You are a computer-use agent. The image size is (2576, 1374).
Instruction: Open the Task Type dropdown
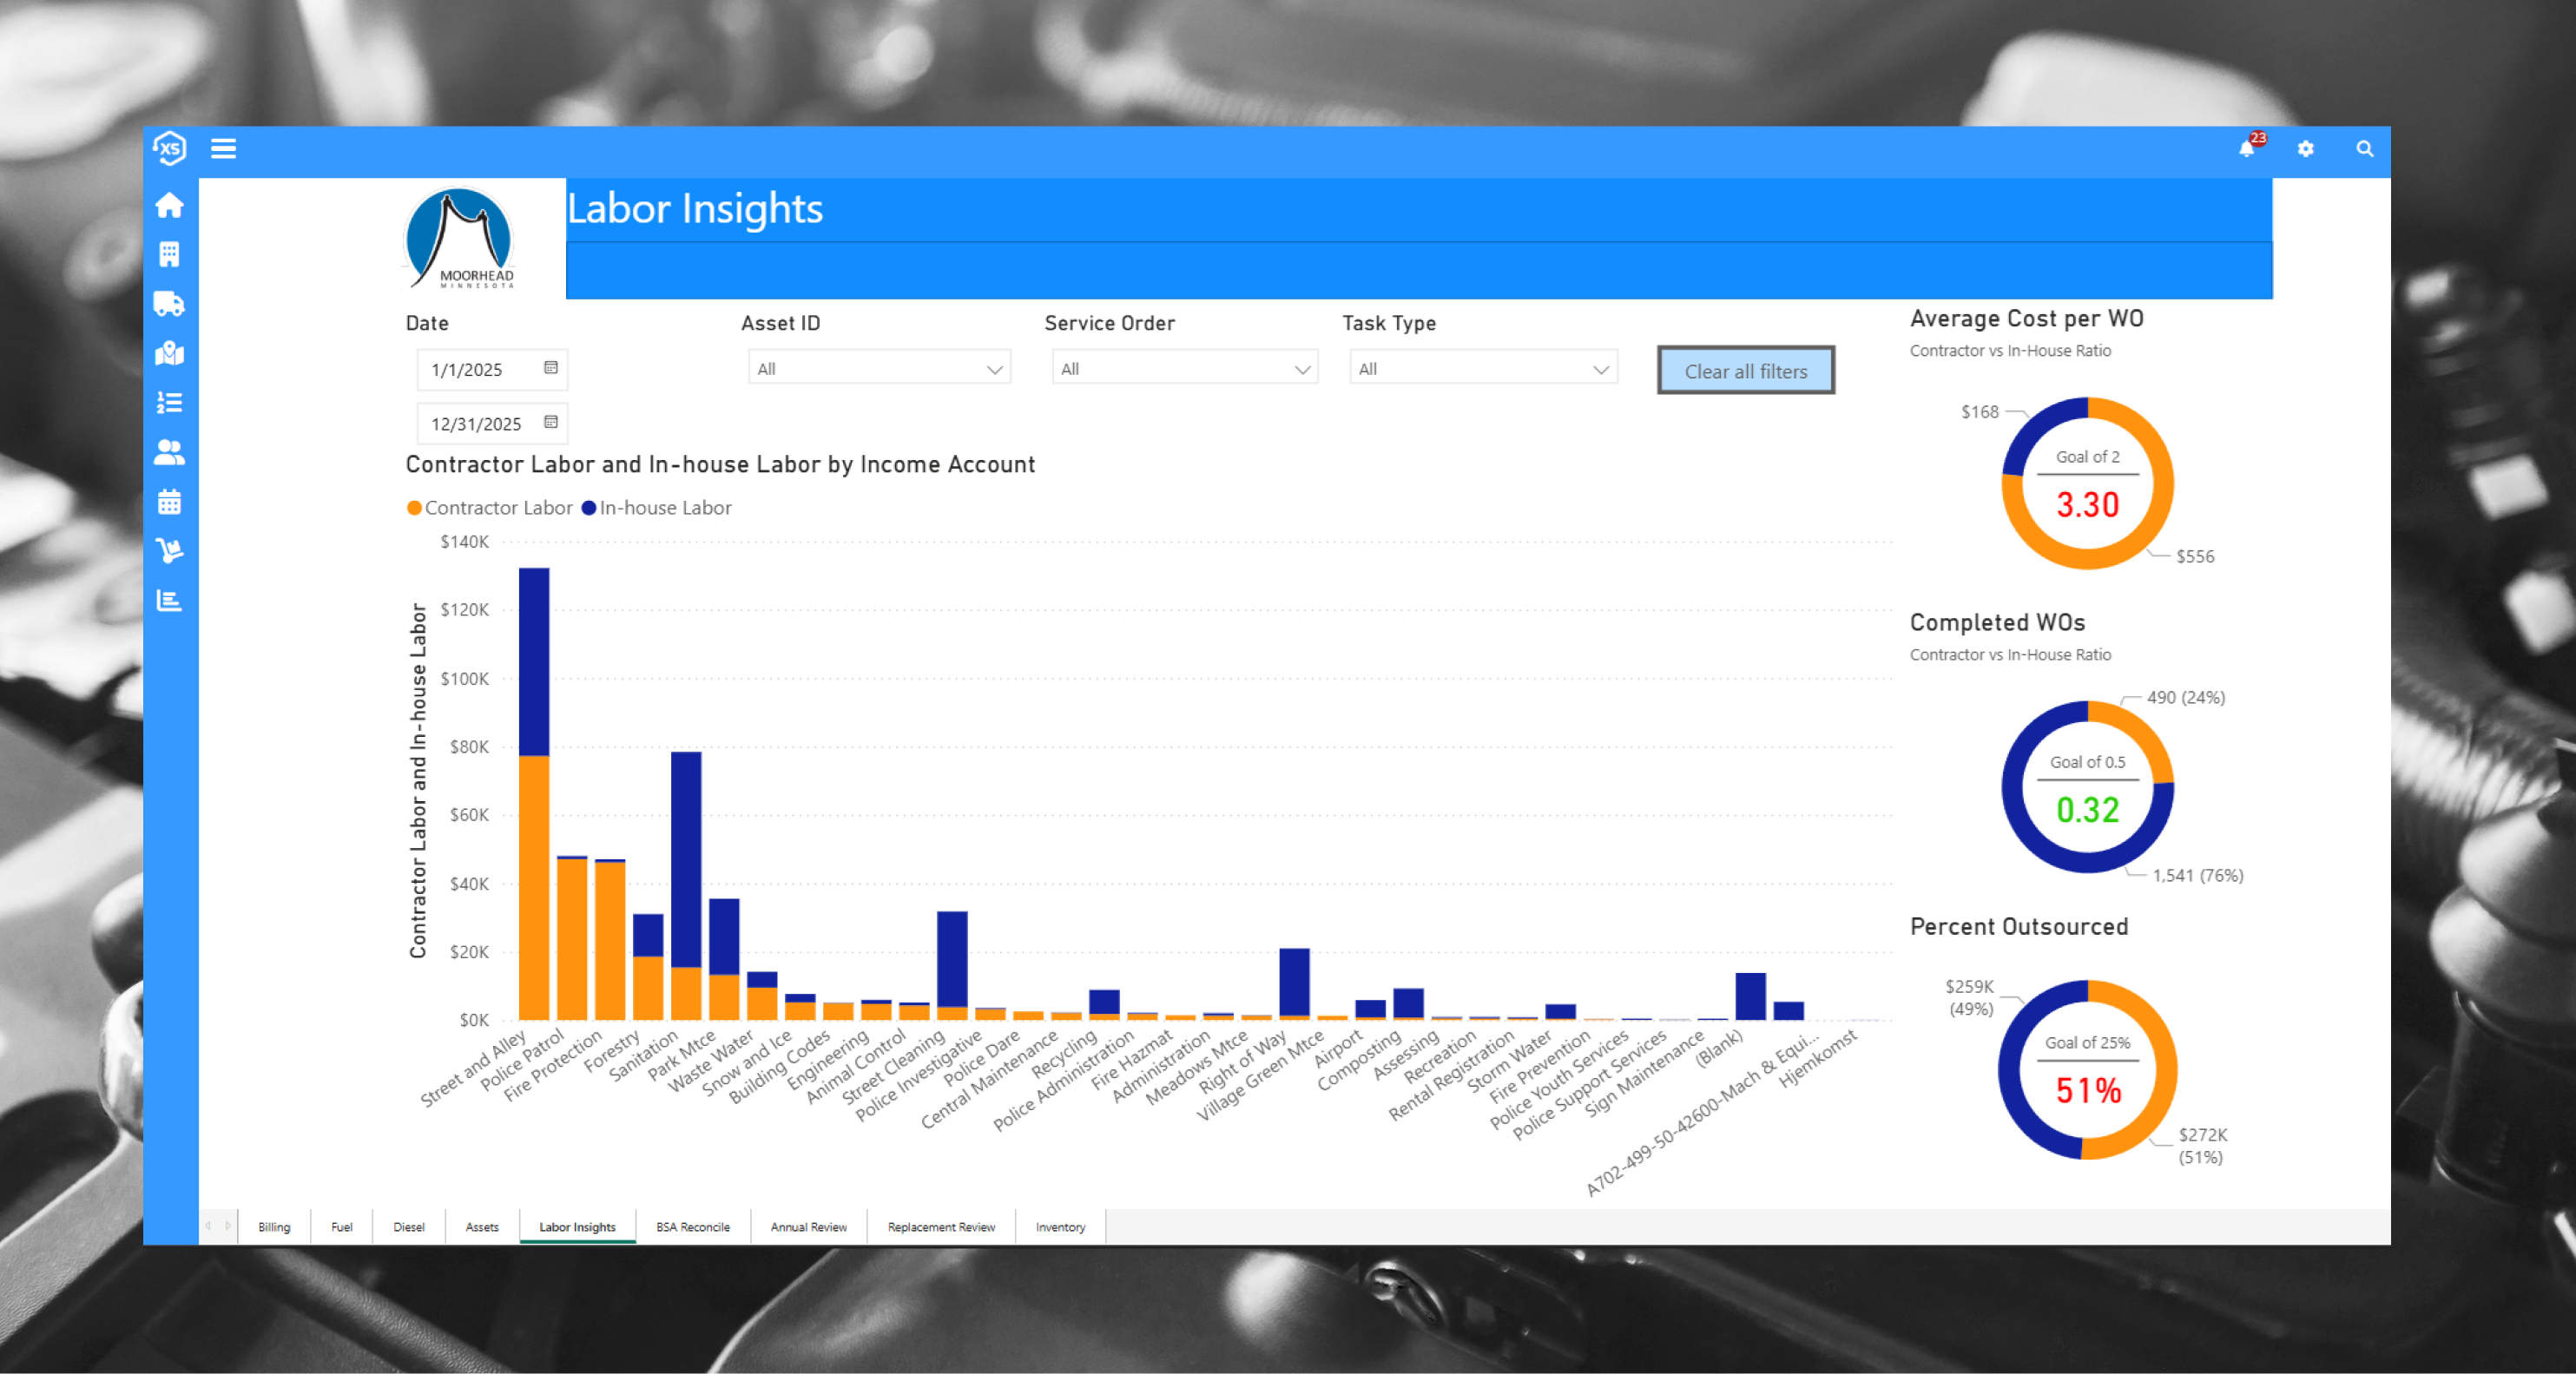pos(1482,369)
